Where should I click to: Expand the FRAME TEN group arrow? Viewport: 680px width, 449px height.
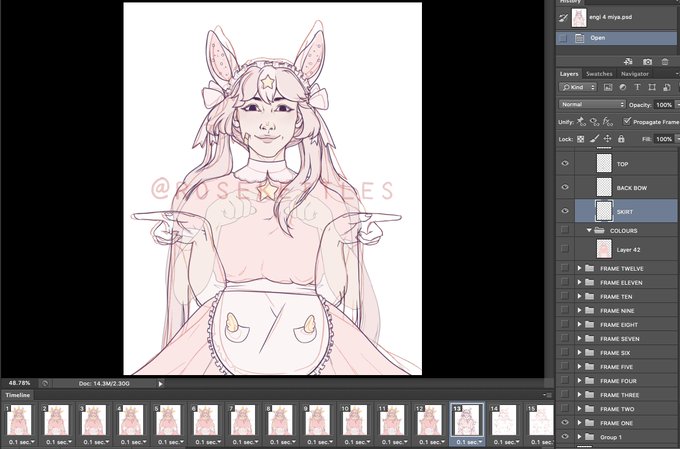pos(579,296)
